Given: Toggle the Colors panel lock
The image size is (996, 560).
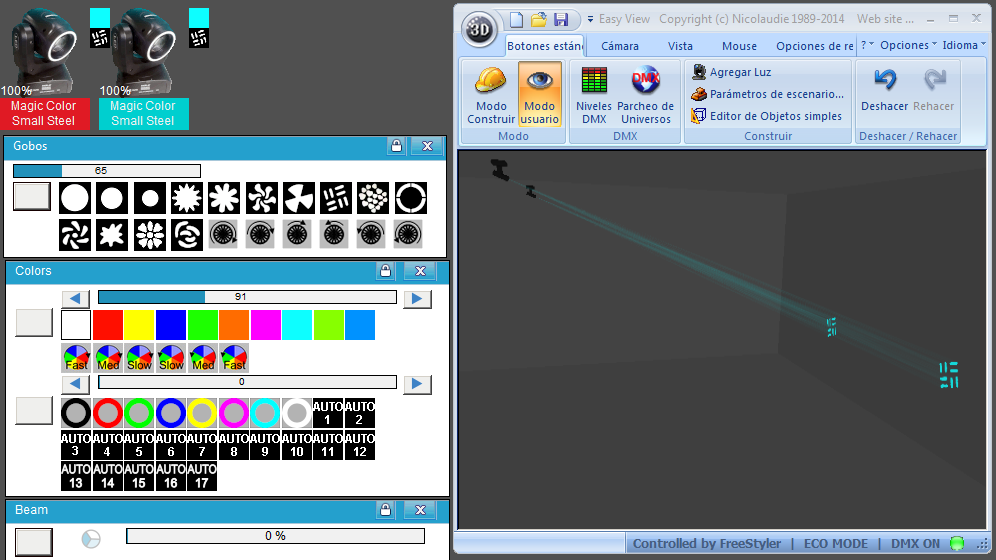Looking at the screenshot, I should tap(386, 271).
